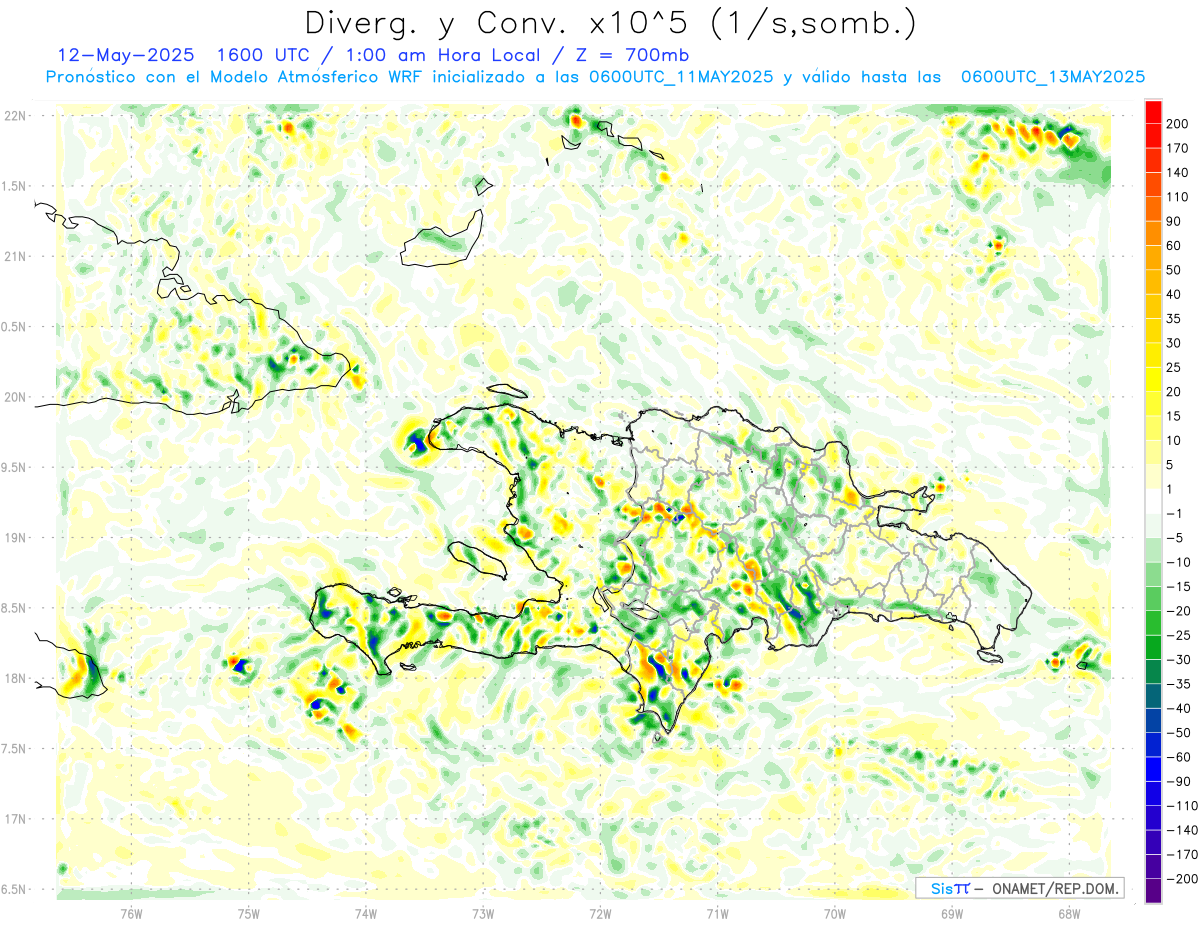The image size is (1200, 927).
Task: Click the 'SisTT - ONAMET/REP.DOM.' label box
Action: 1019,888
